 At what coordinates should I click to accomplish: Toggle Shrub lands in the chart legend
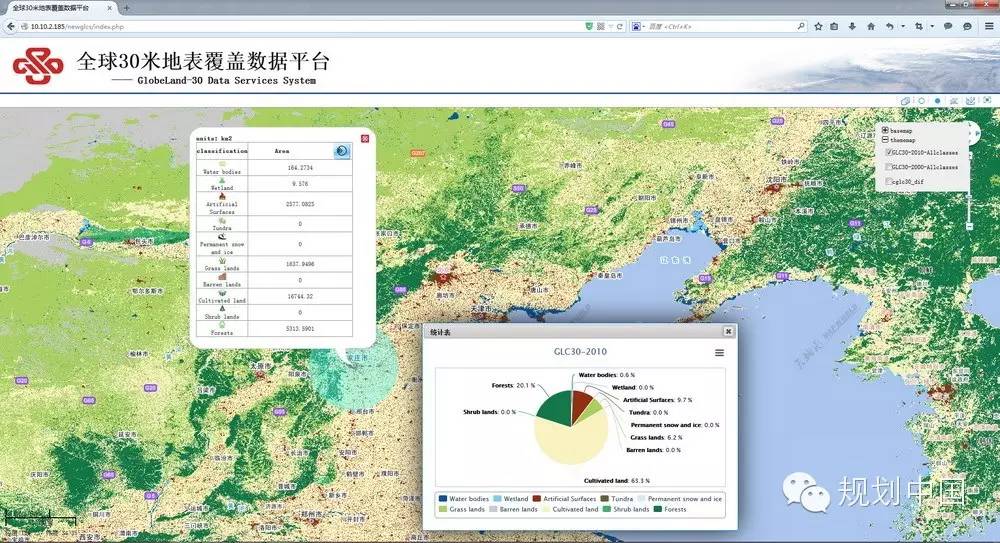[626, 509]
